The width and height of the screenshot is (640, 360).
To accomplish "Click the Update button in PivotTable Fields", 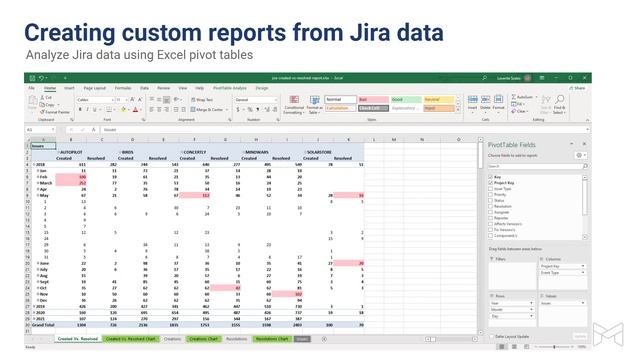I will pos(580,336).
